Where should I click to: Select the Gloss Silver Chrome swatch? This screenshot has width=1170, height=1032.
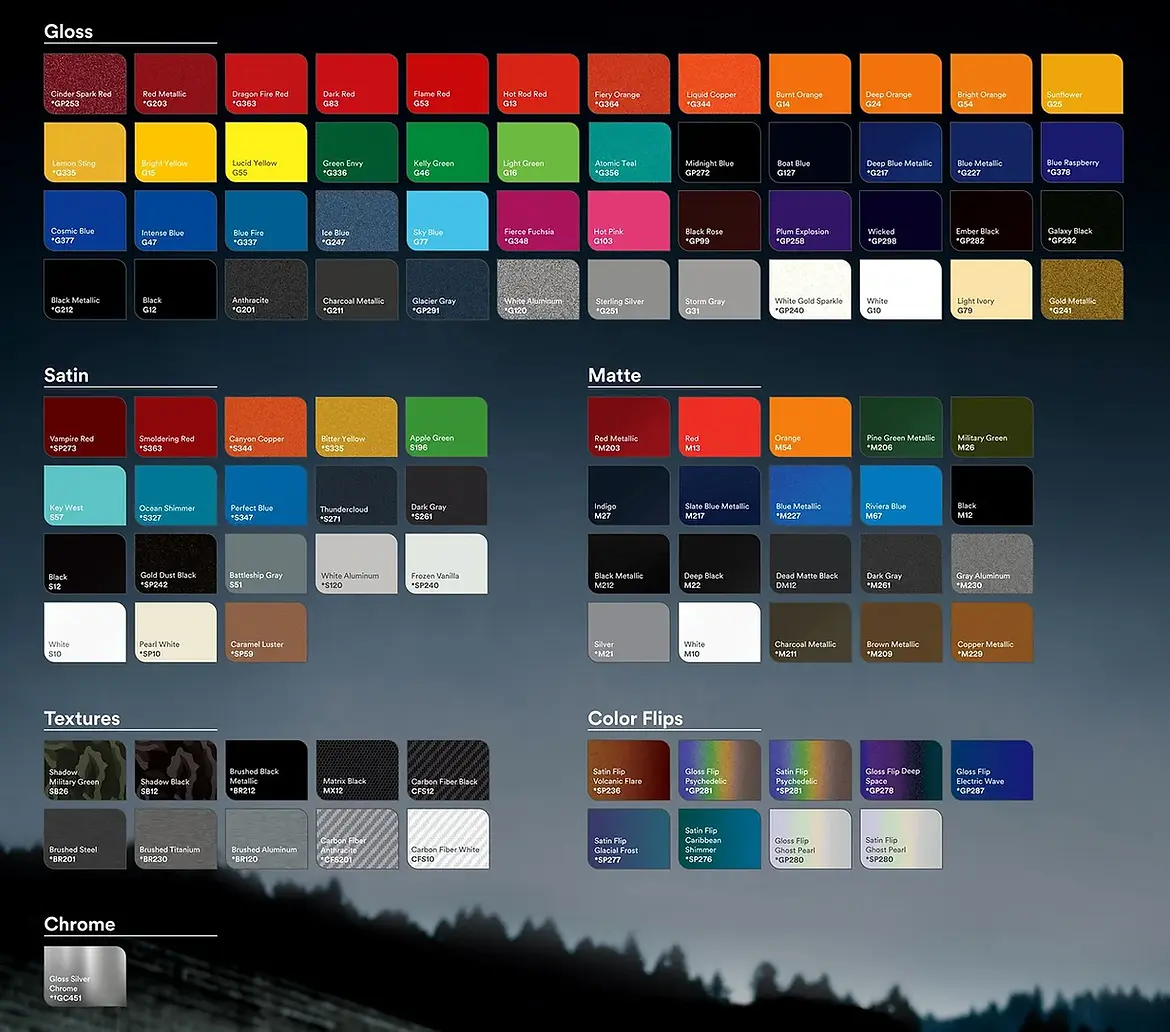[84, 976]
